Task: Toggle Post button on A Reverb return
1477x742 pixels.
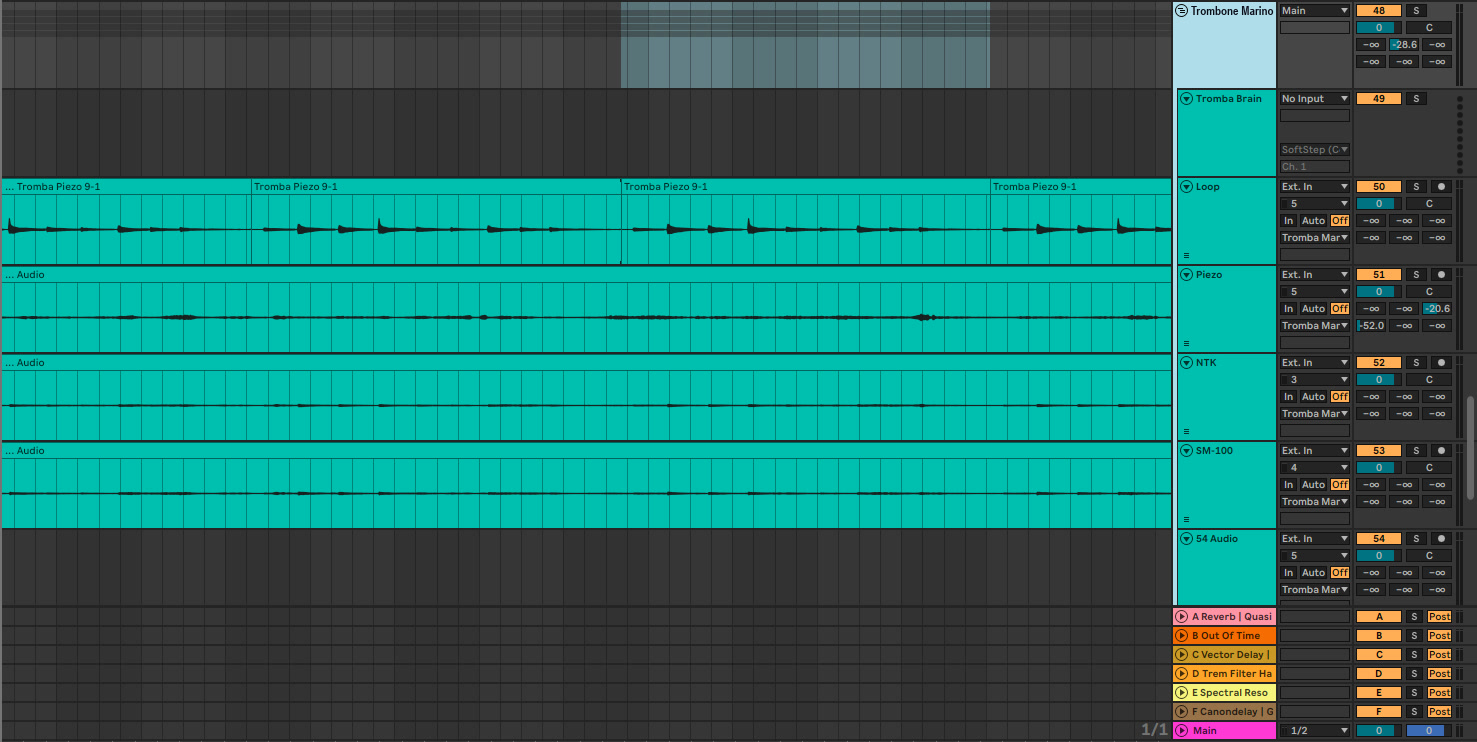Action: [x=1439, y=617]
